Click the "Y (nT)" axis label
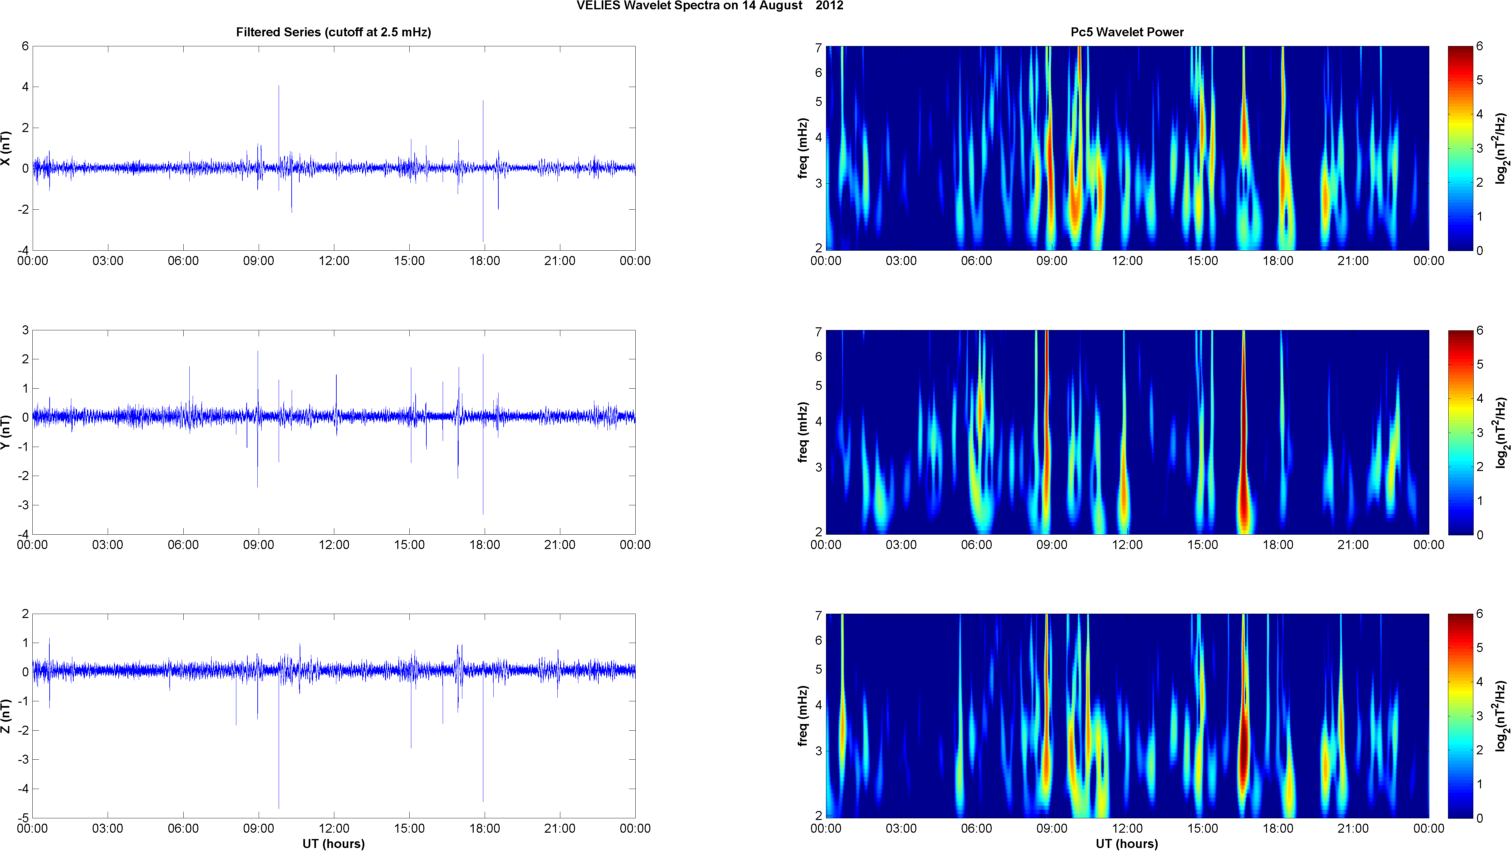The width and height of the screenshot is (1511, 851). pos(6,432)
